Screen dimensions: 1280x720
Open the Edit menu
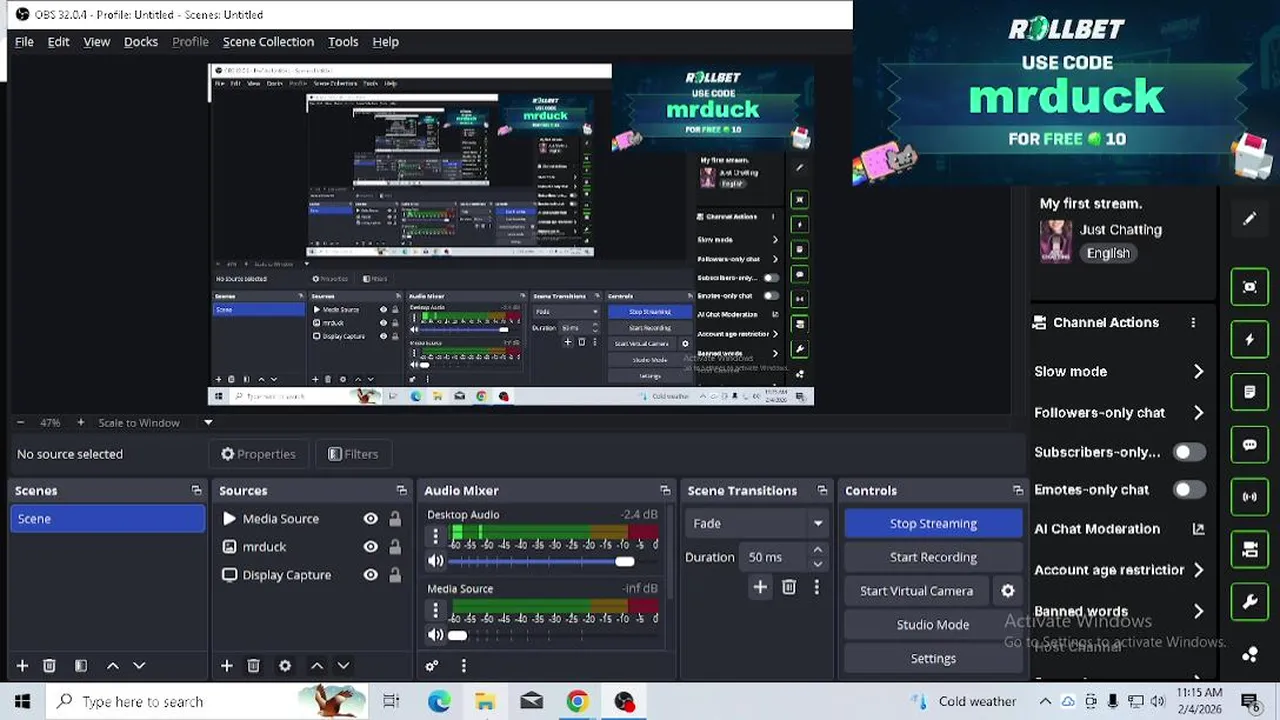coord(58,42)
